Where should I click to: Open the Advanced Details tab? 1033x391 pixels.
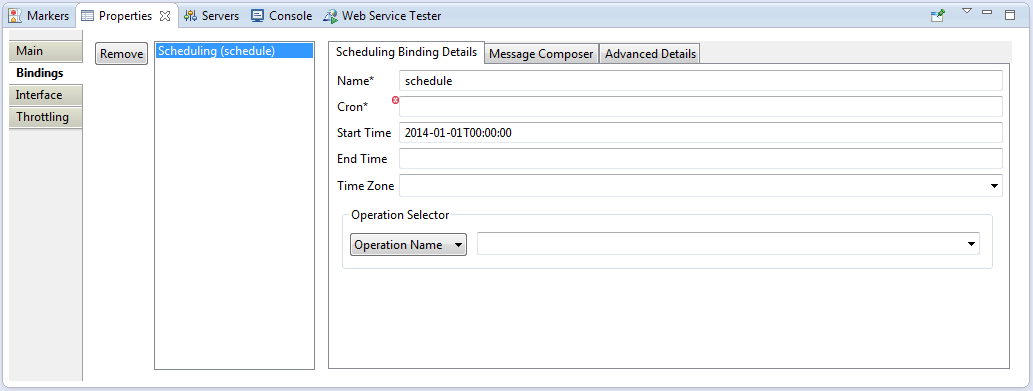pyautogui.click(x=650, y=54)
